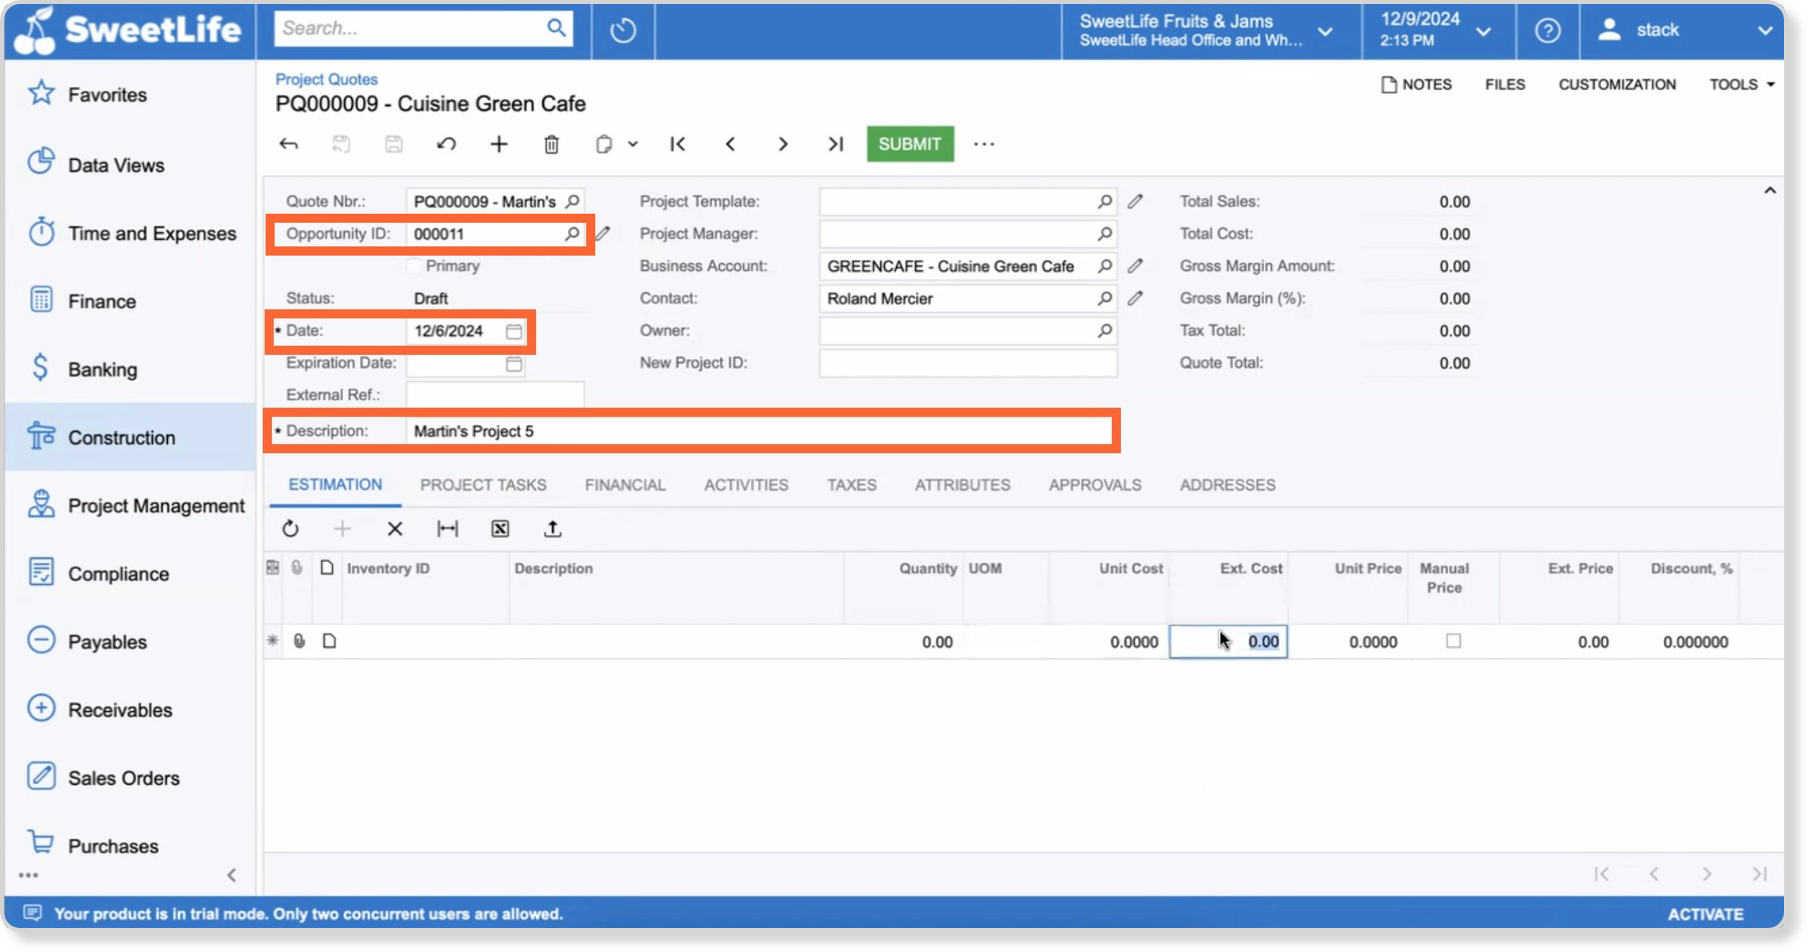Viewport: 1808px width, 952px height.
Task: Toggle the Manual Price checkbox
Action: coord(1453,641)
